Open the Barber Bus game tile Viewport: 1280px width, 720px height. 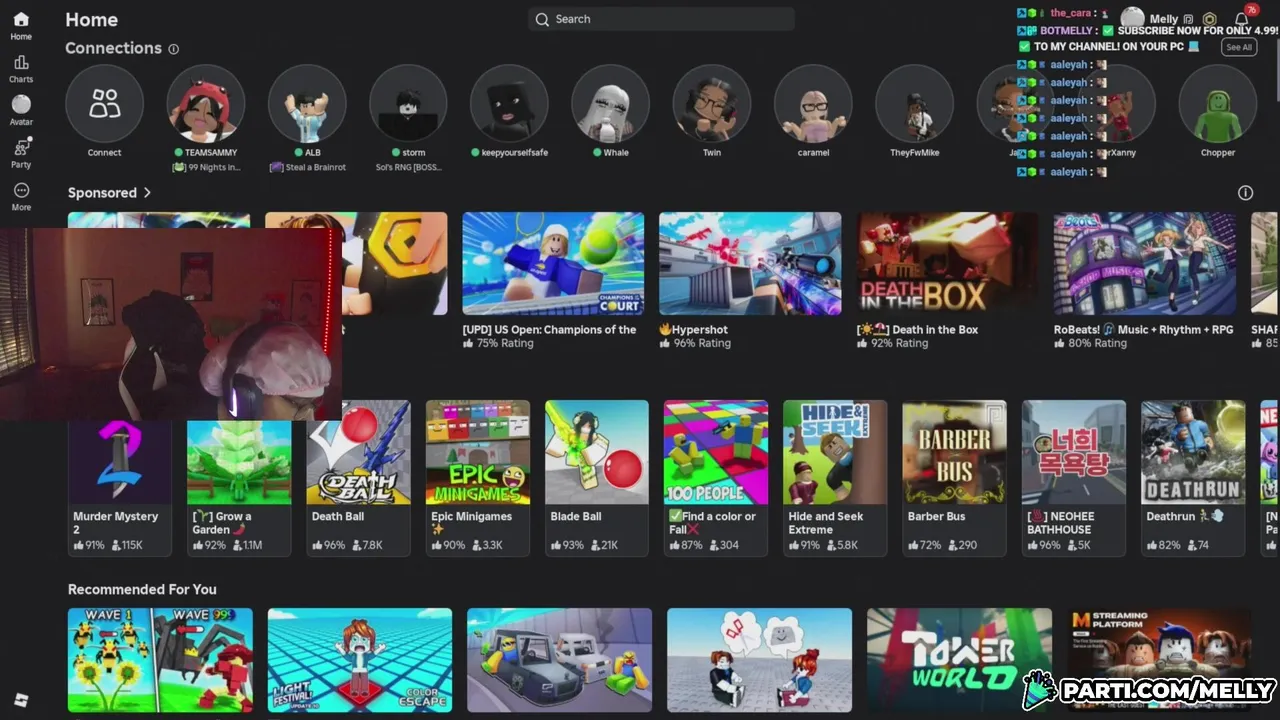pos(954,478)
